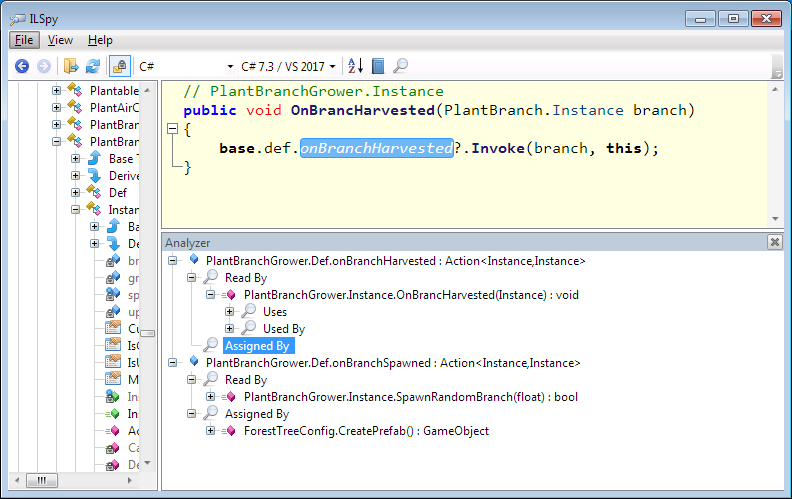Collapse the code block fold marker
The width and height of the screenshot is (792, 499).
click(x=173, y=129)
